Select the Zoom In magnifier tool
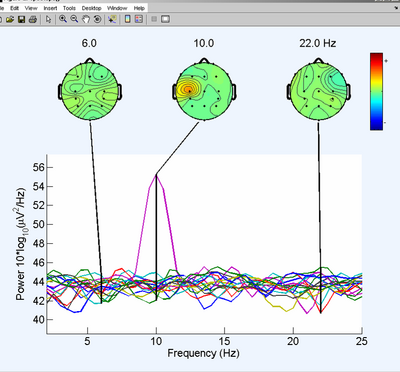This screenshot has width=400, height=372. point(63,19)
